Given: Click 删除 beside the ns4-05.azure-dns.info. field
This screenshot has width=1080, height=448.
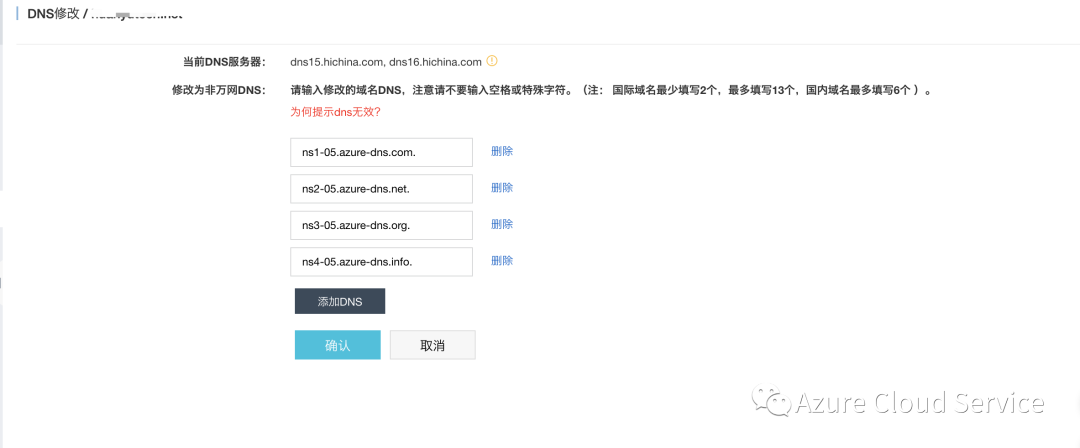Looking at the screenshot, I should (502, 261).
